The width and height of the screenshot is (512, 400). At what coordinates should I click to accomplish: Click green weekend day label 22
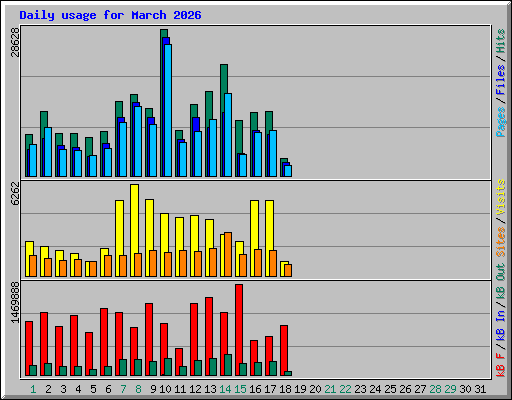coord(345,389)
